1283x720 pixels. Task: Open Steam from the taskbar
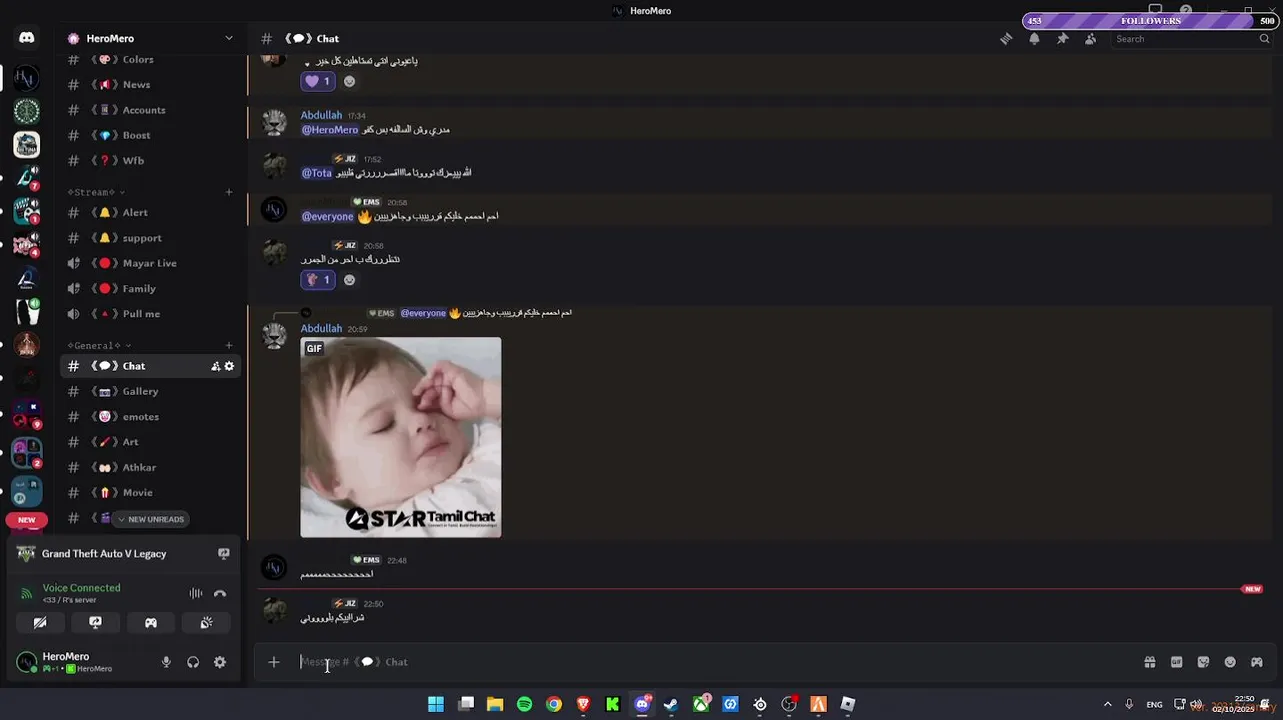[x=671, y=704]
